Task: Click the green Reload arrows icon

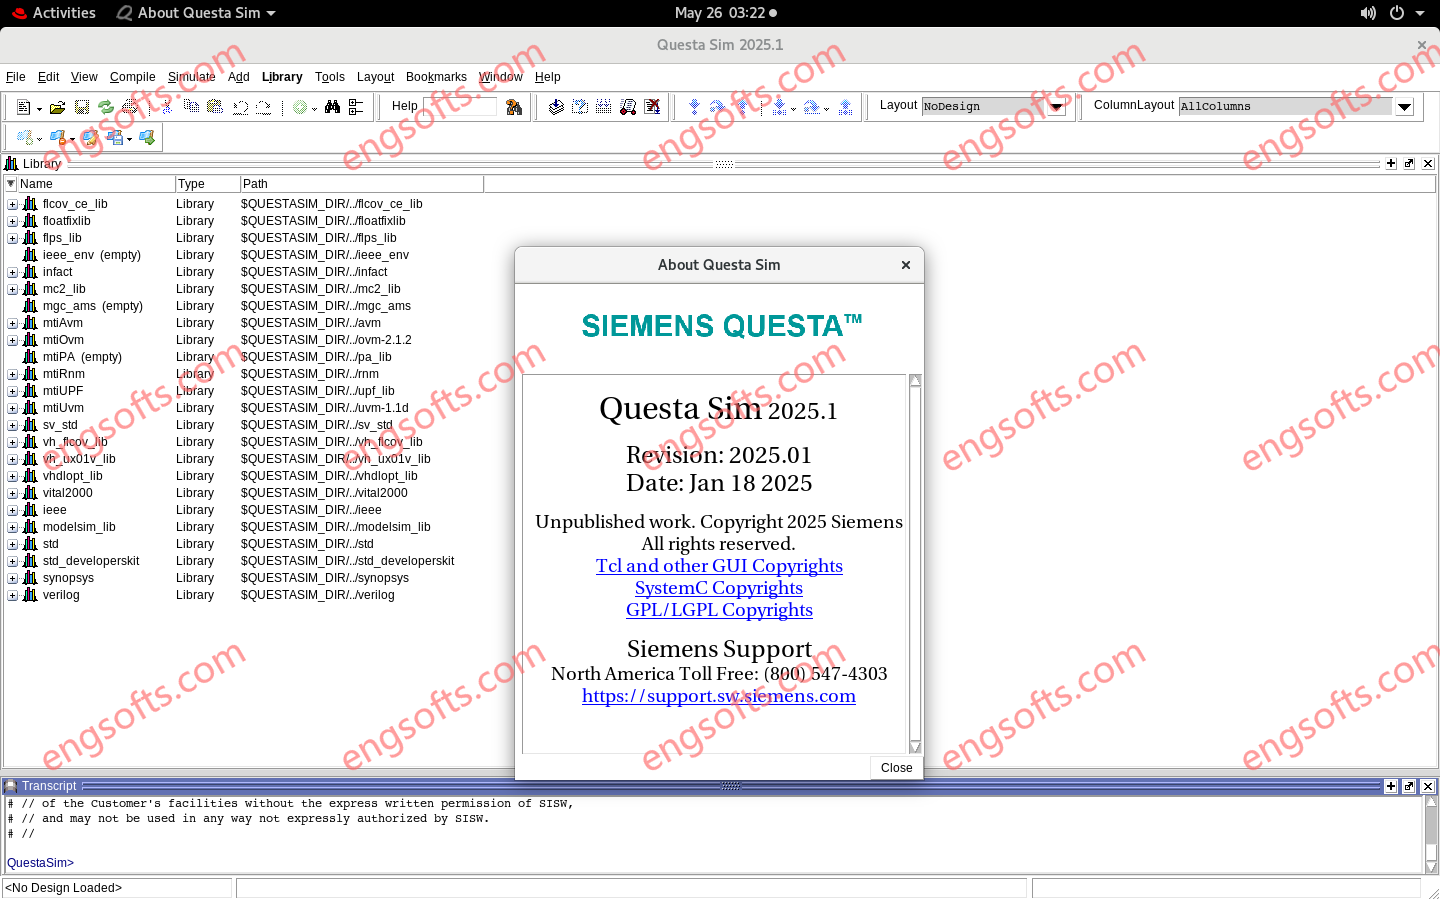Action: coord(105,107)
